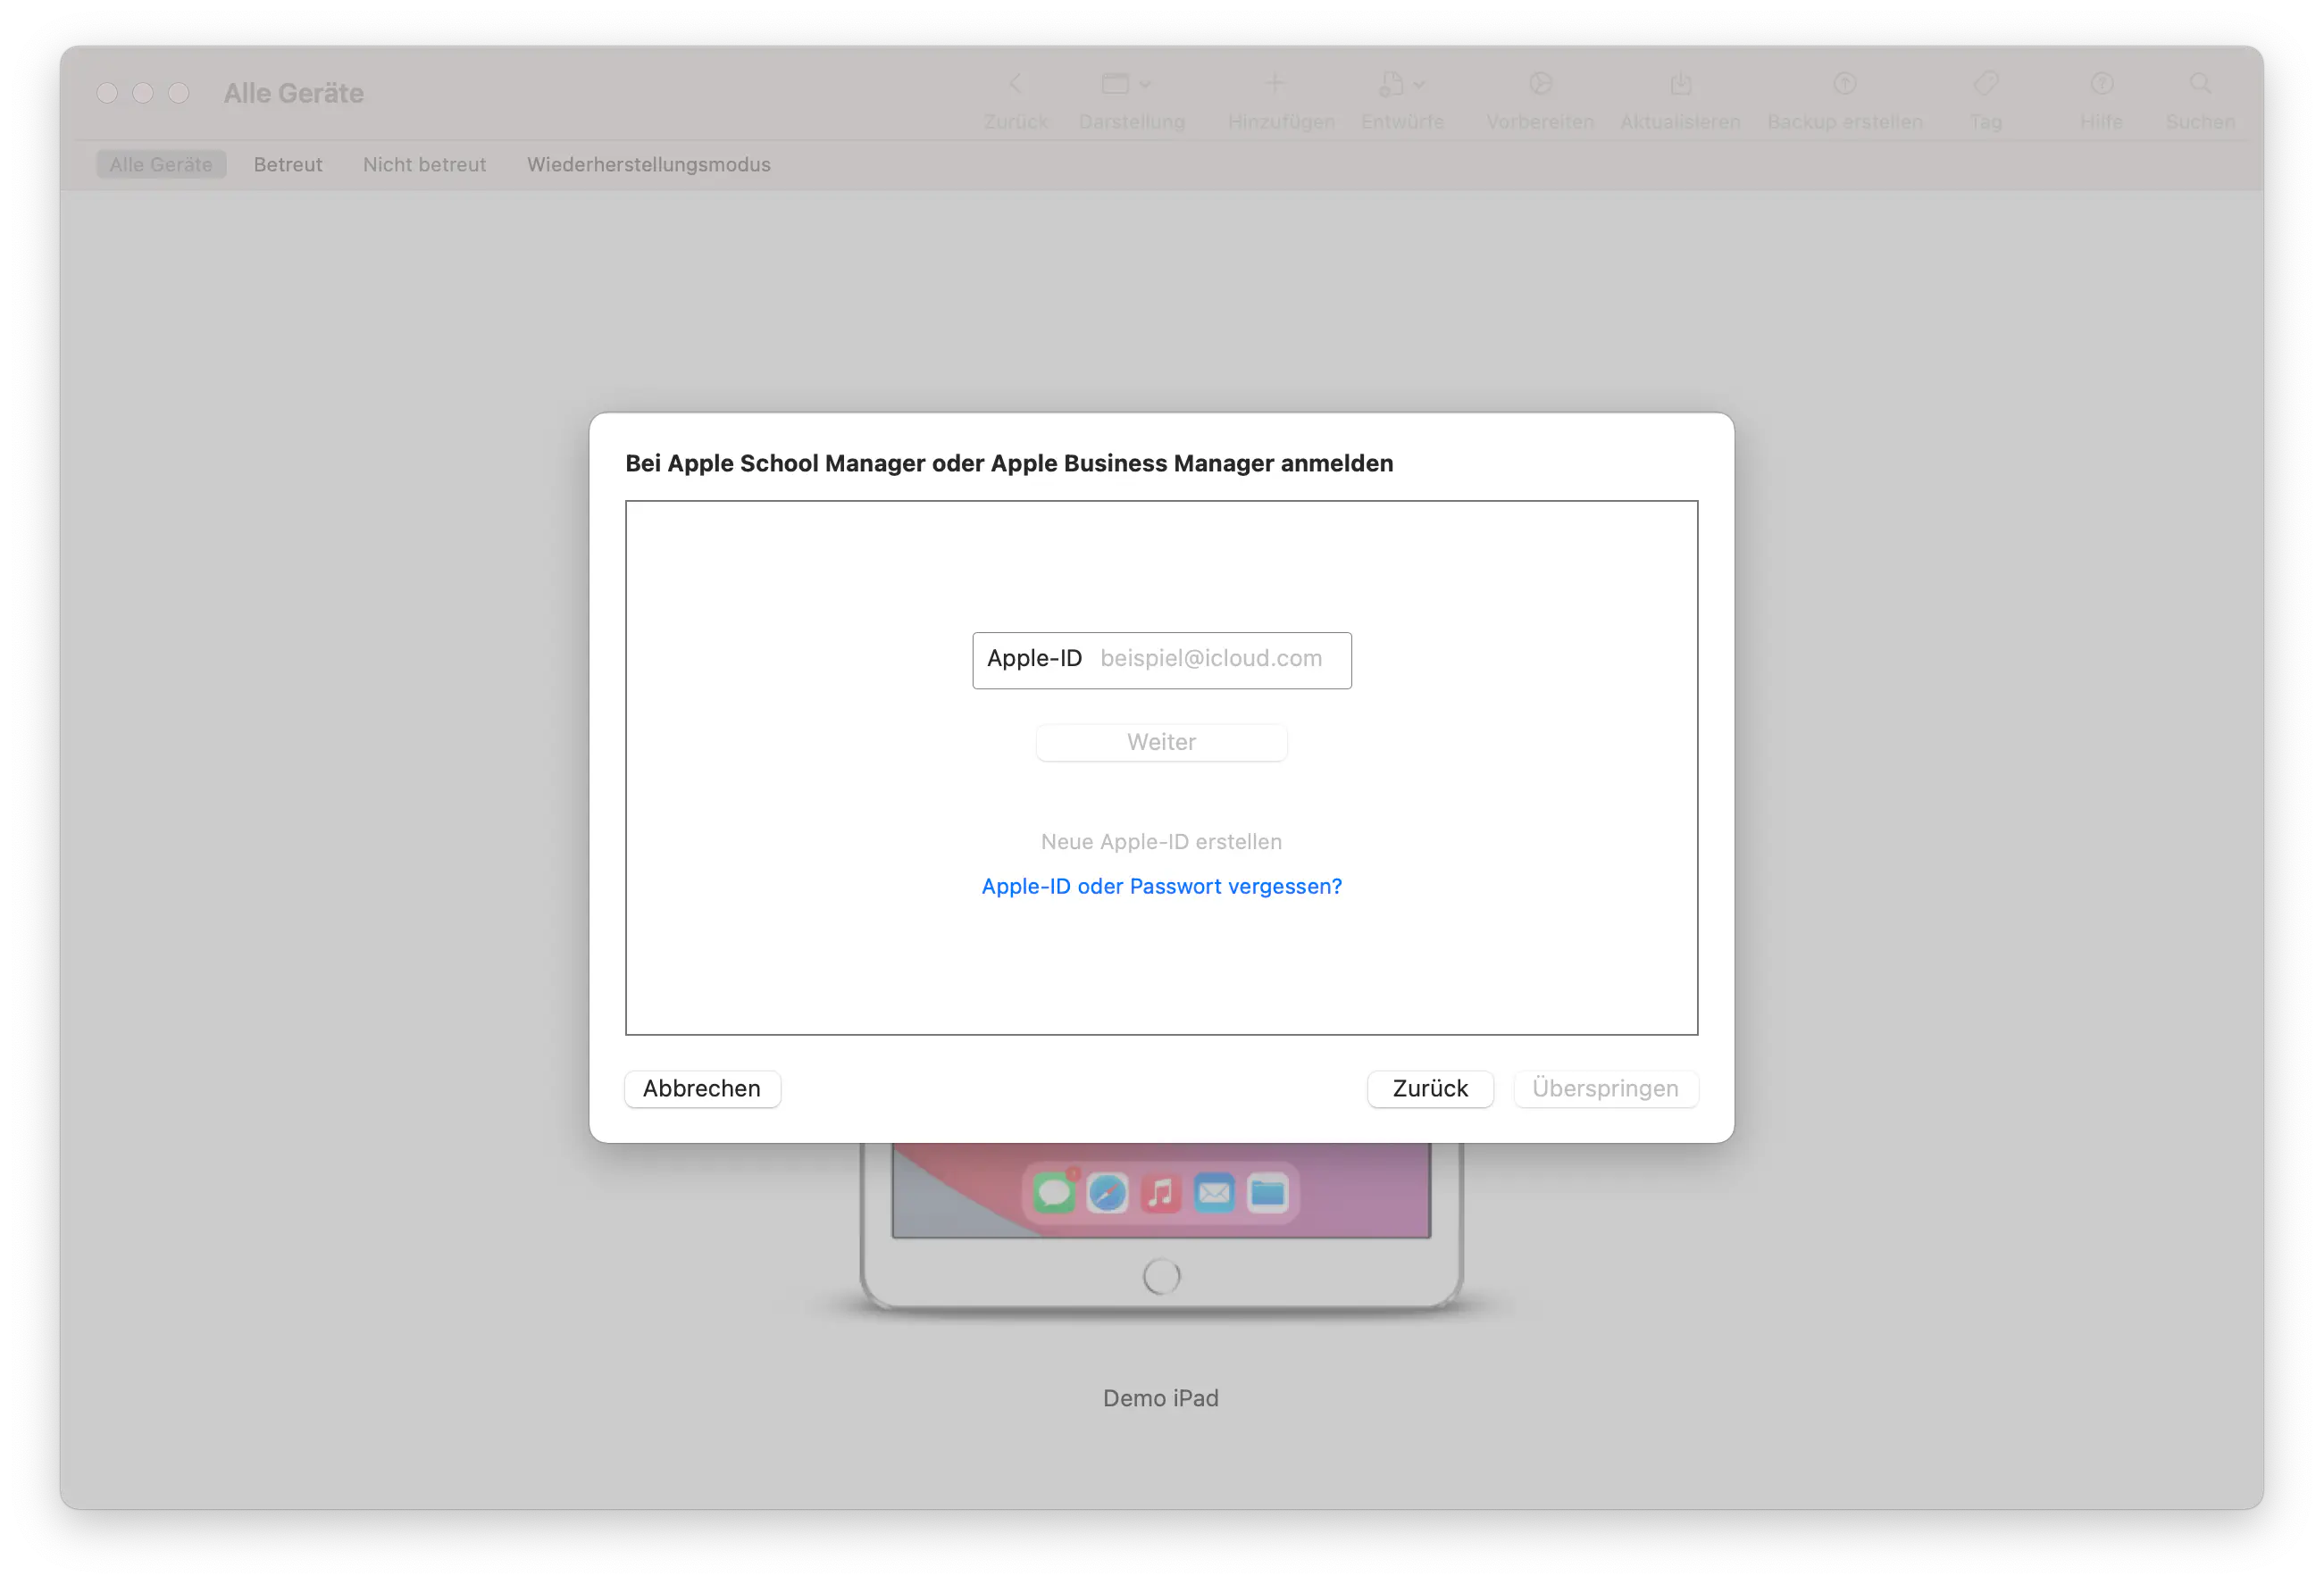Select the Alle Geräte tab
The width and height of the screenshot is (2324, 1584).
[x=161, y=164]
